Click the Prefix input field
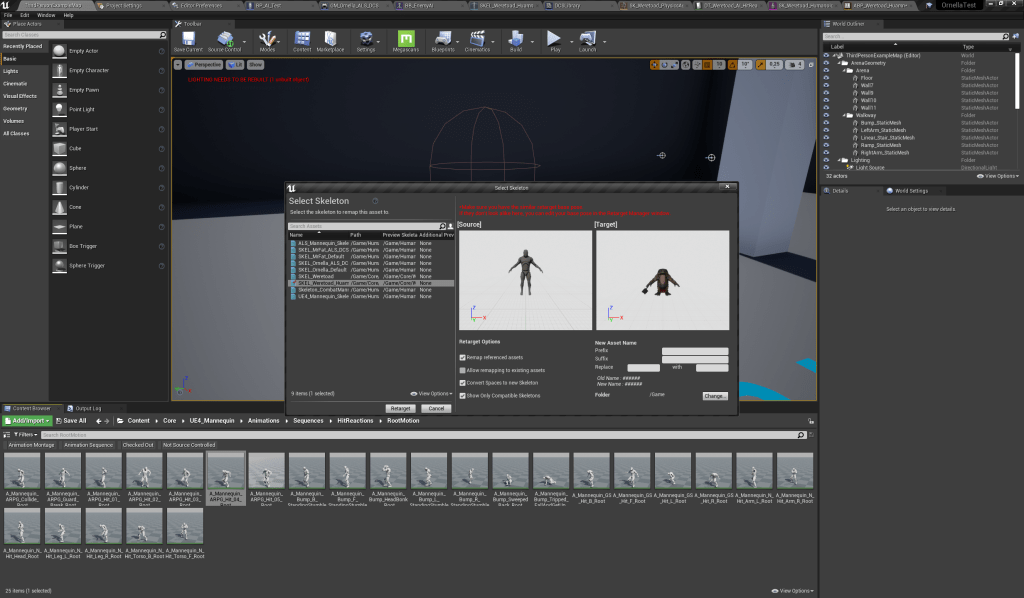This screenshot has width=1024, height=598. 694,351
